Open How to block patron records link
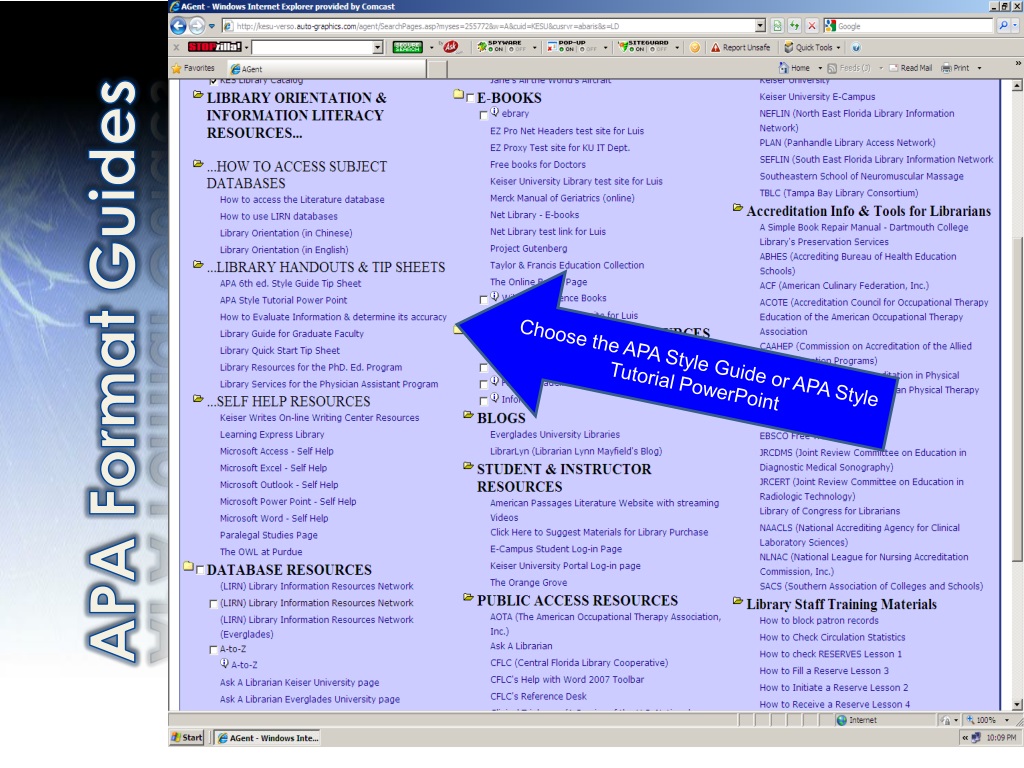 point(819,621)
